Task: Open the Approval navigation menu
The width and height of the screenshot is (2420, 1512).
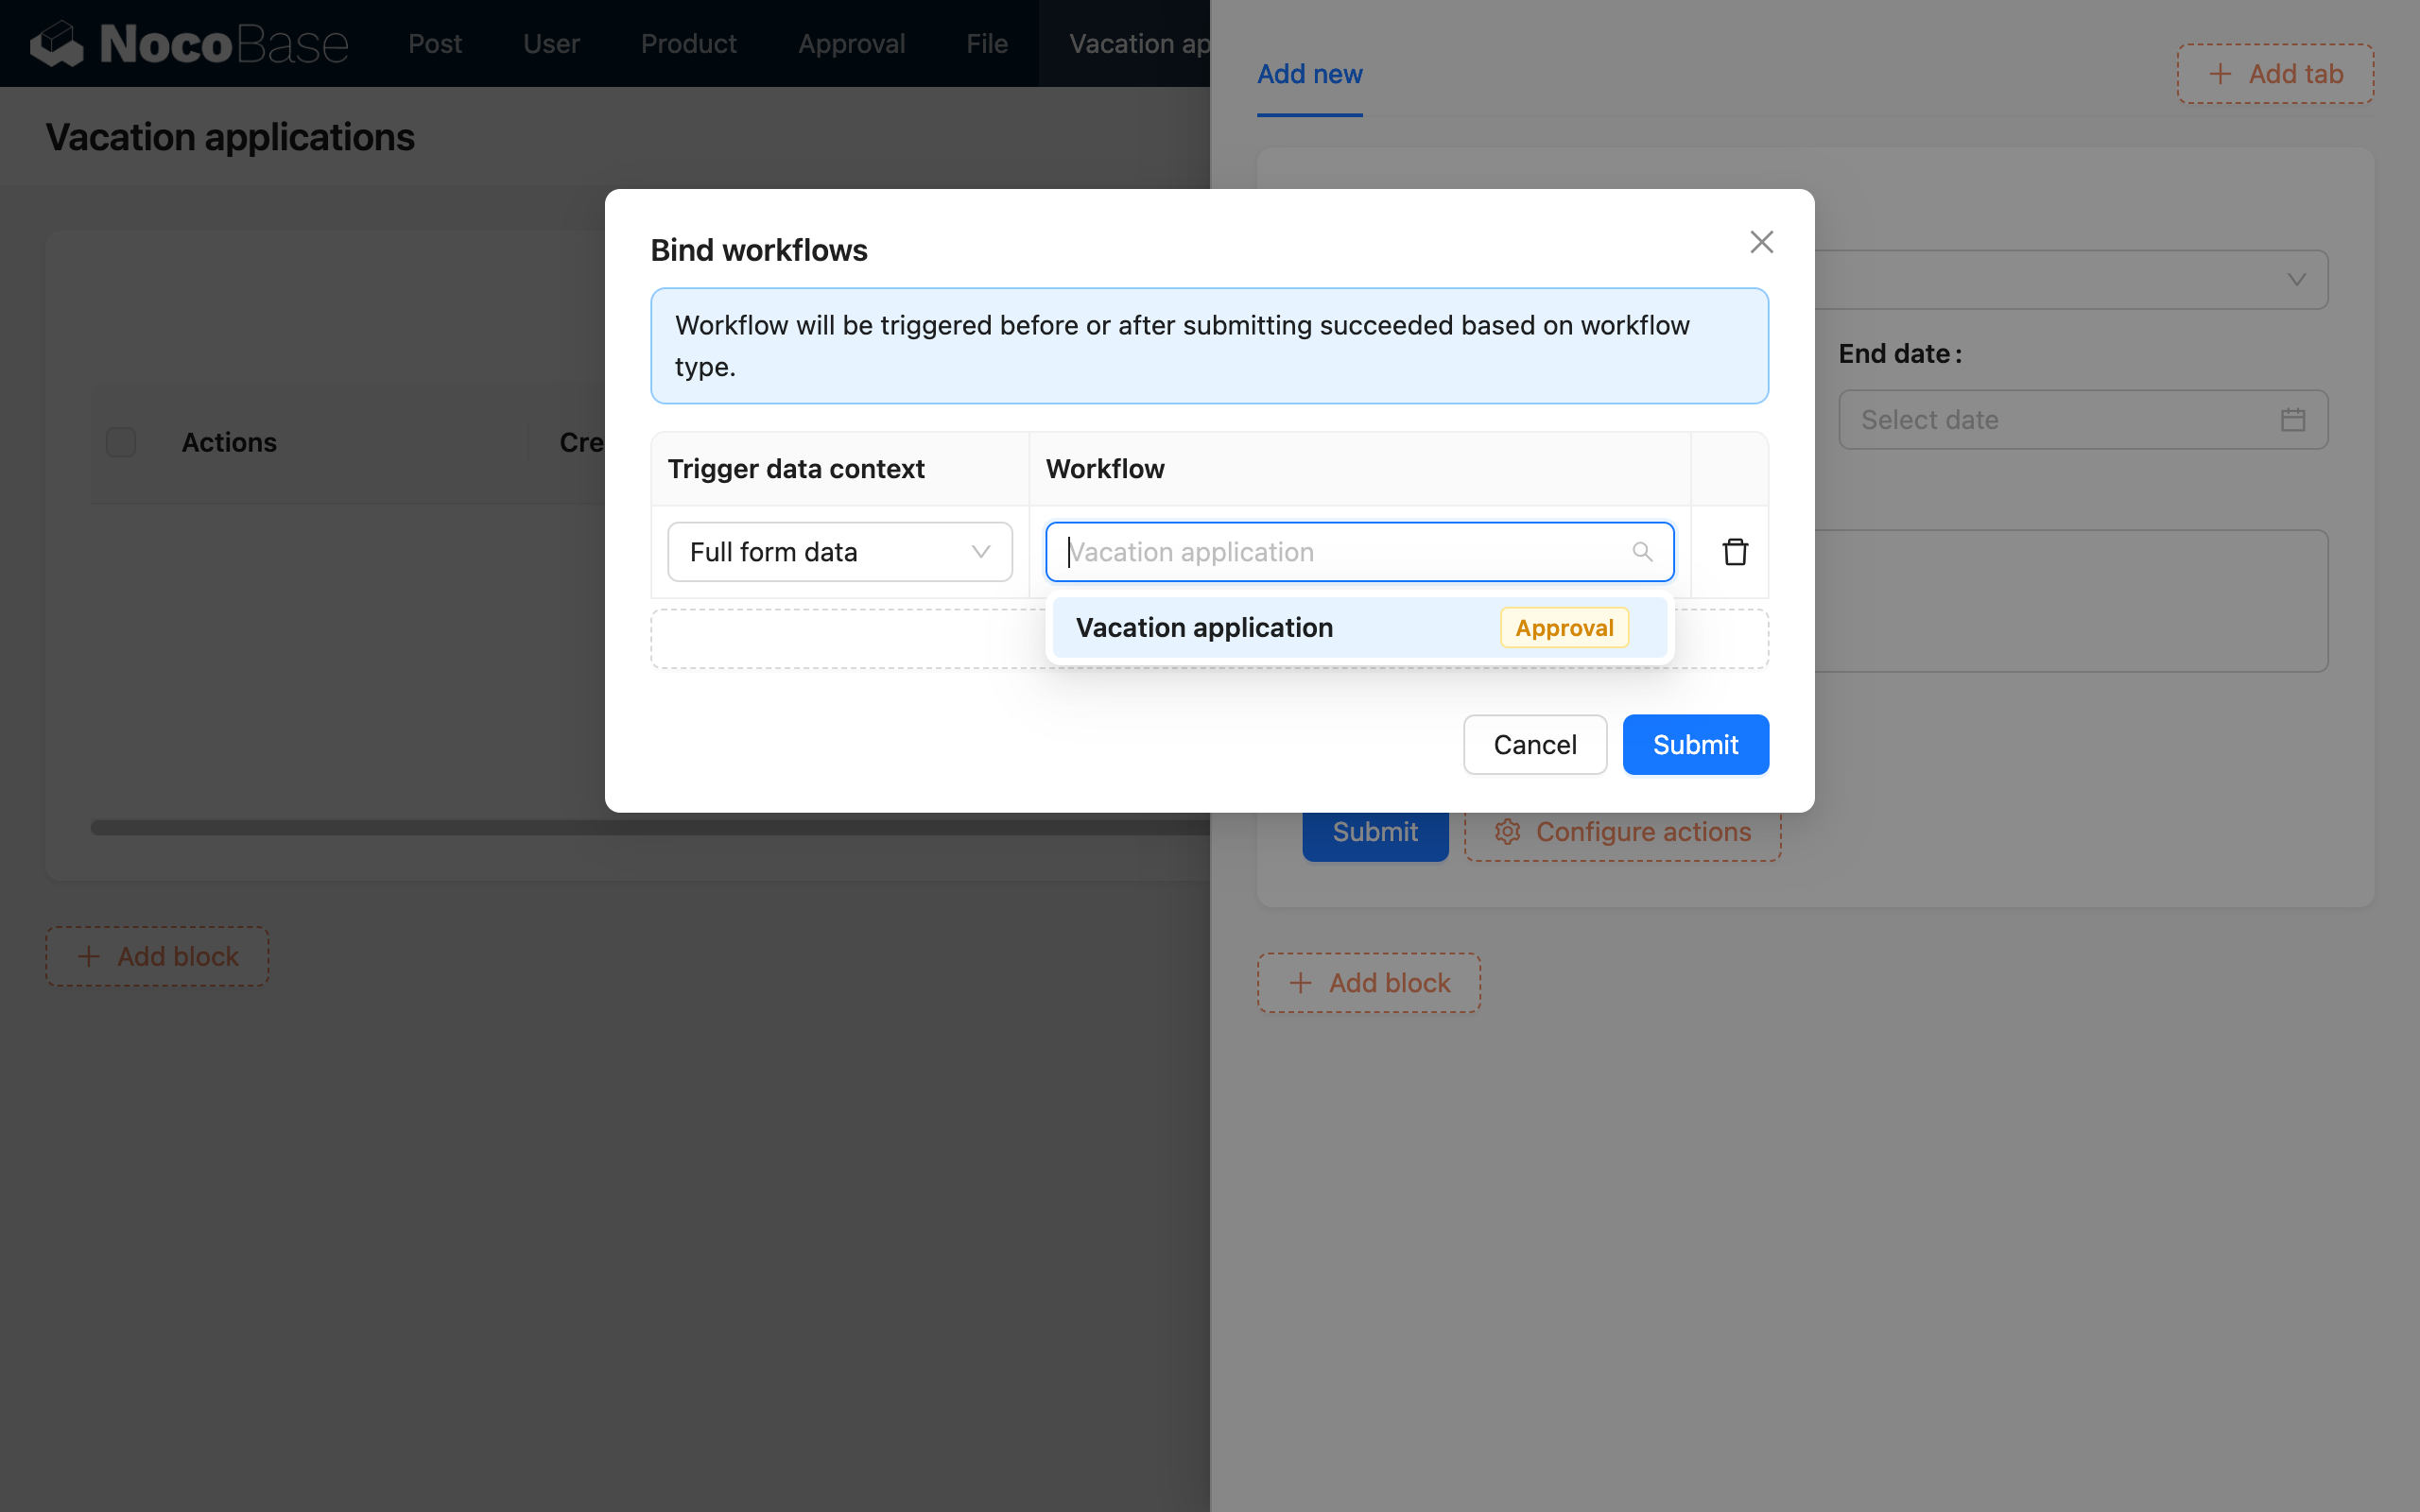Action: point(851,43)
